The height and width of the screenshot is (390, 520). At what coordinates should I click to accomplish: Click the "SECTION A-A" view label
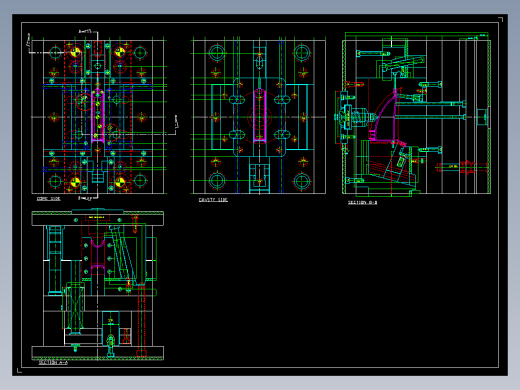[x=53, y=363]
